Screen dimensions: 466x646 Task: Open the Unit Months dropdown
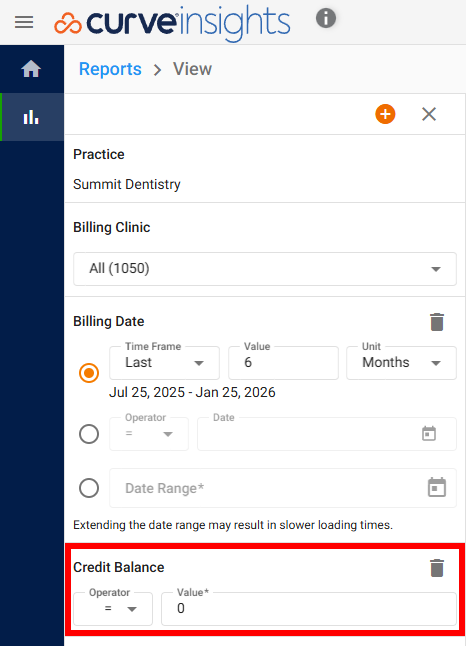click(401, 363)
